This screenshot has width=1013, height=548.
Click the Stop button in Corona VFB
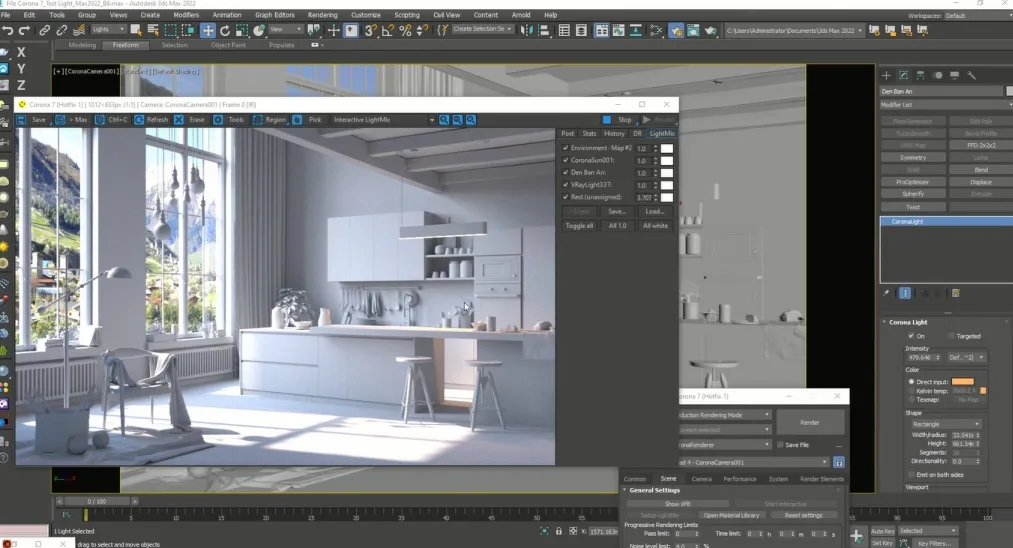pyautogui.click(x=618, y=120)
